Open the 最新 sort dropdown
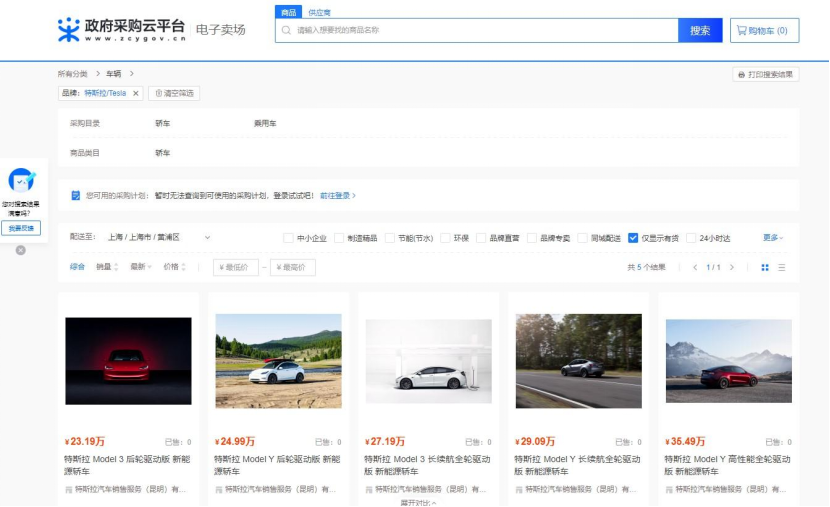The image size is (830, 507). click(141, 267)
